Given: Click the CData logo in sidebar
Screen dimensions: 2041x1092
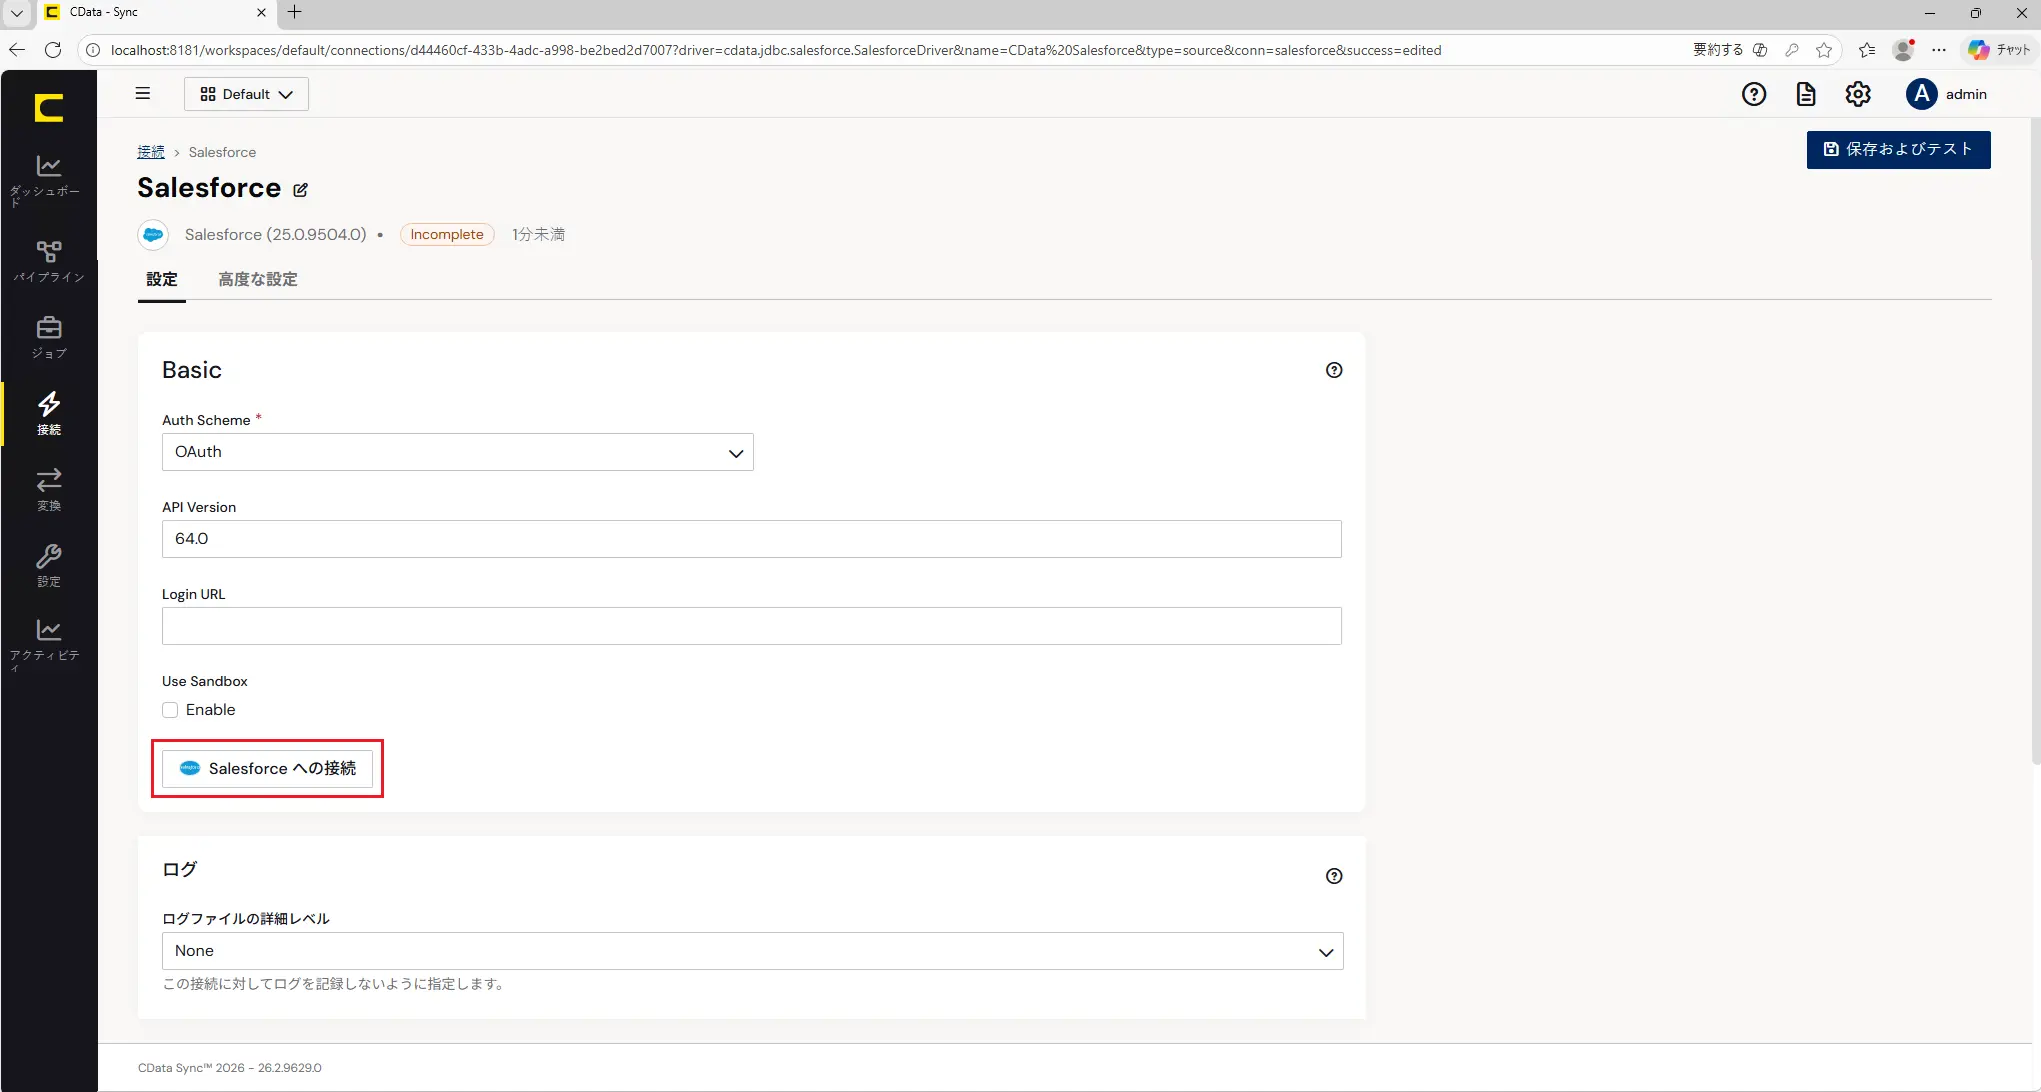Looking at the screenshot, I should pos(48,107).
